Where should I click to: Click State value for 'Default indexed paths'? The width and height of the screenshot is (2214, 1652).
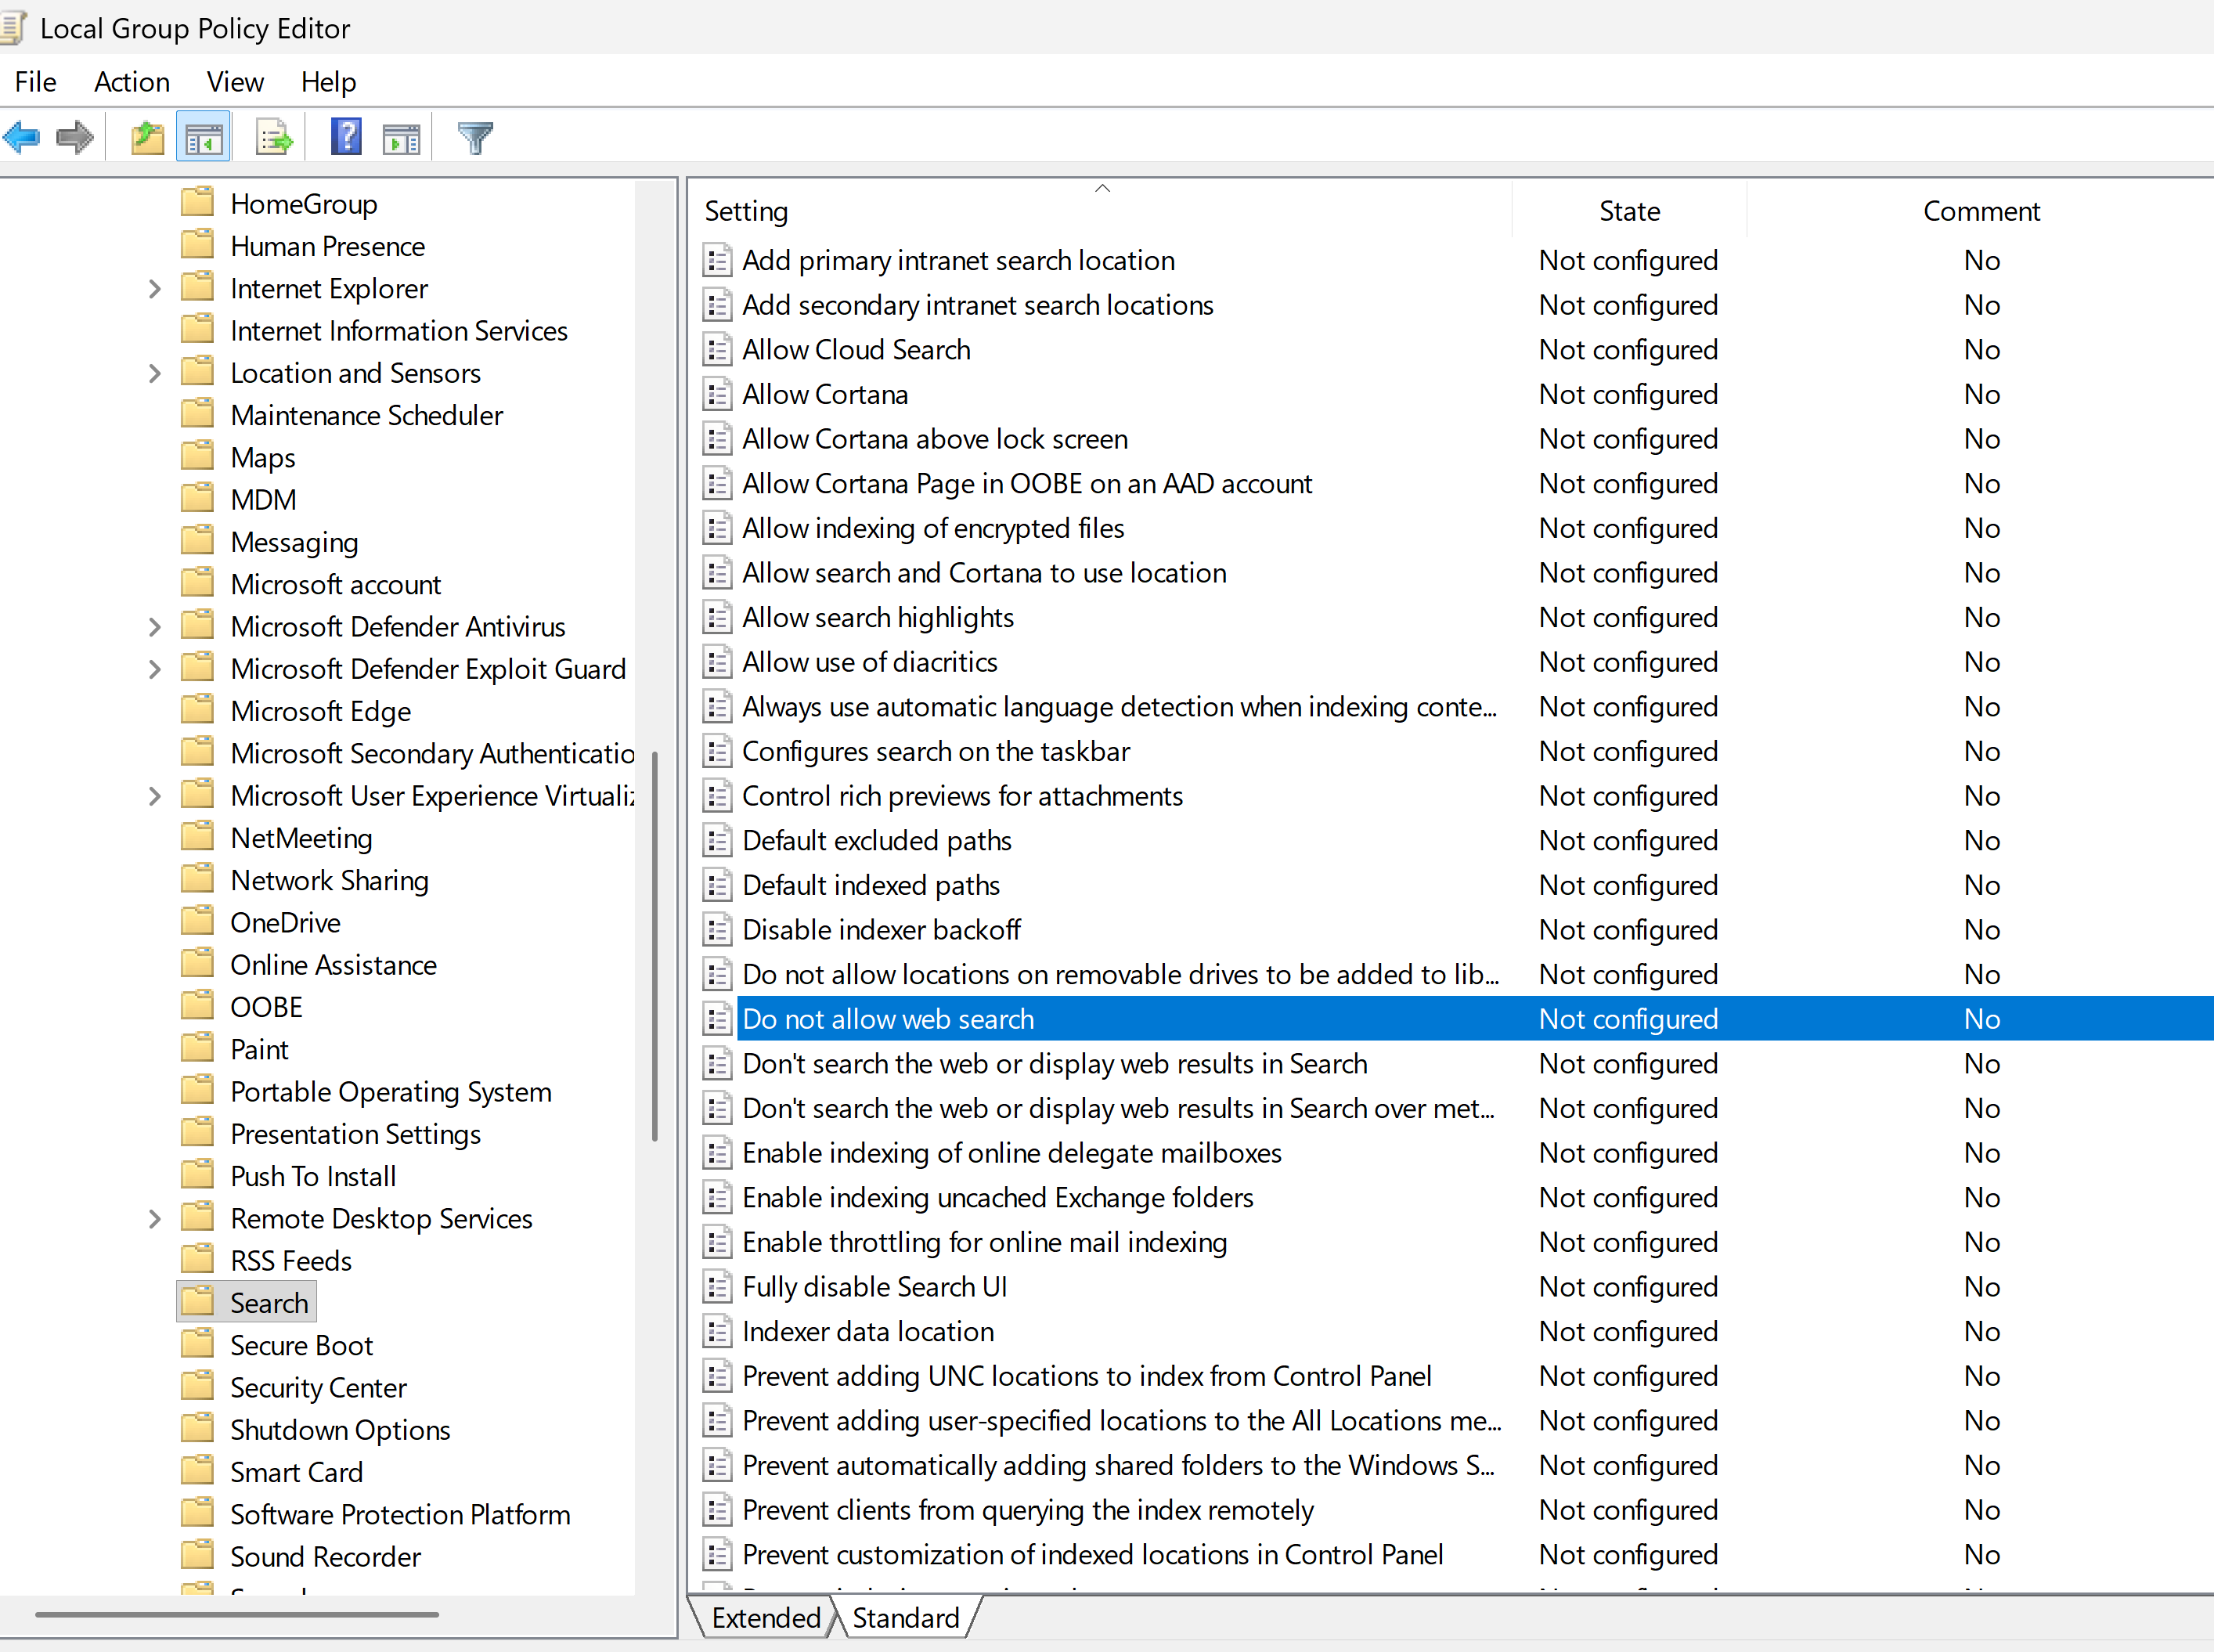(x=1628, y=885)
